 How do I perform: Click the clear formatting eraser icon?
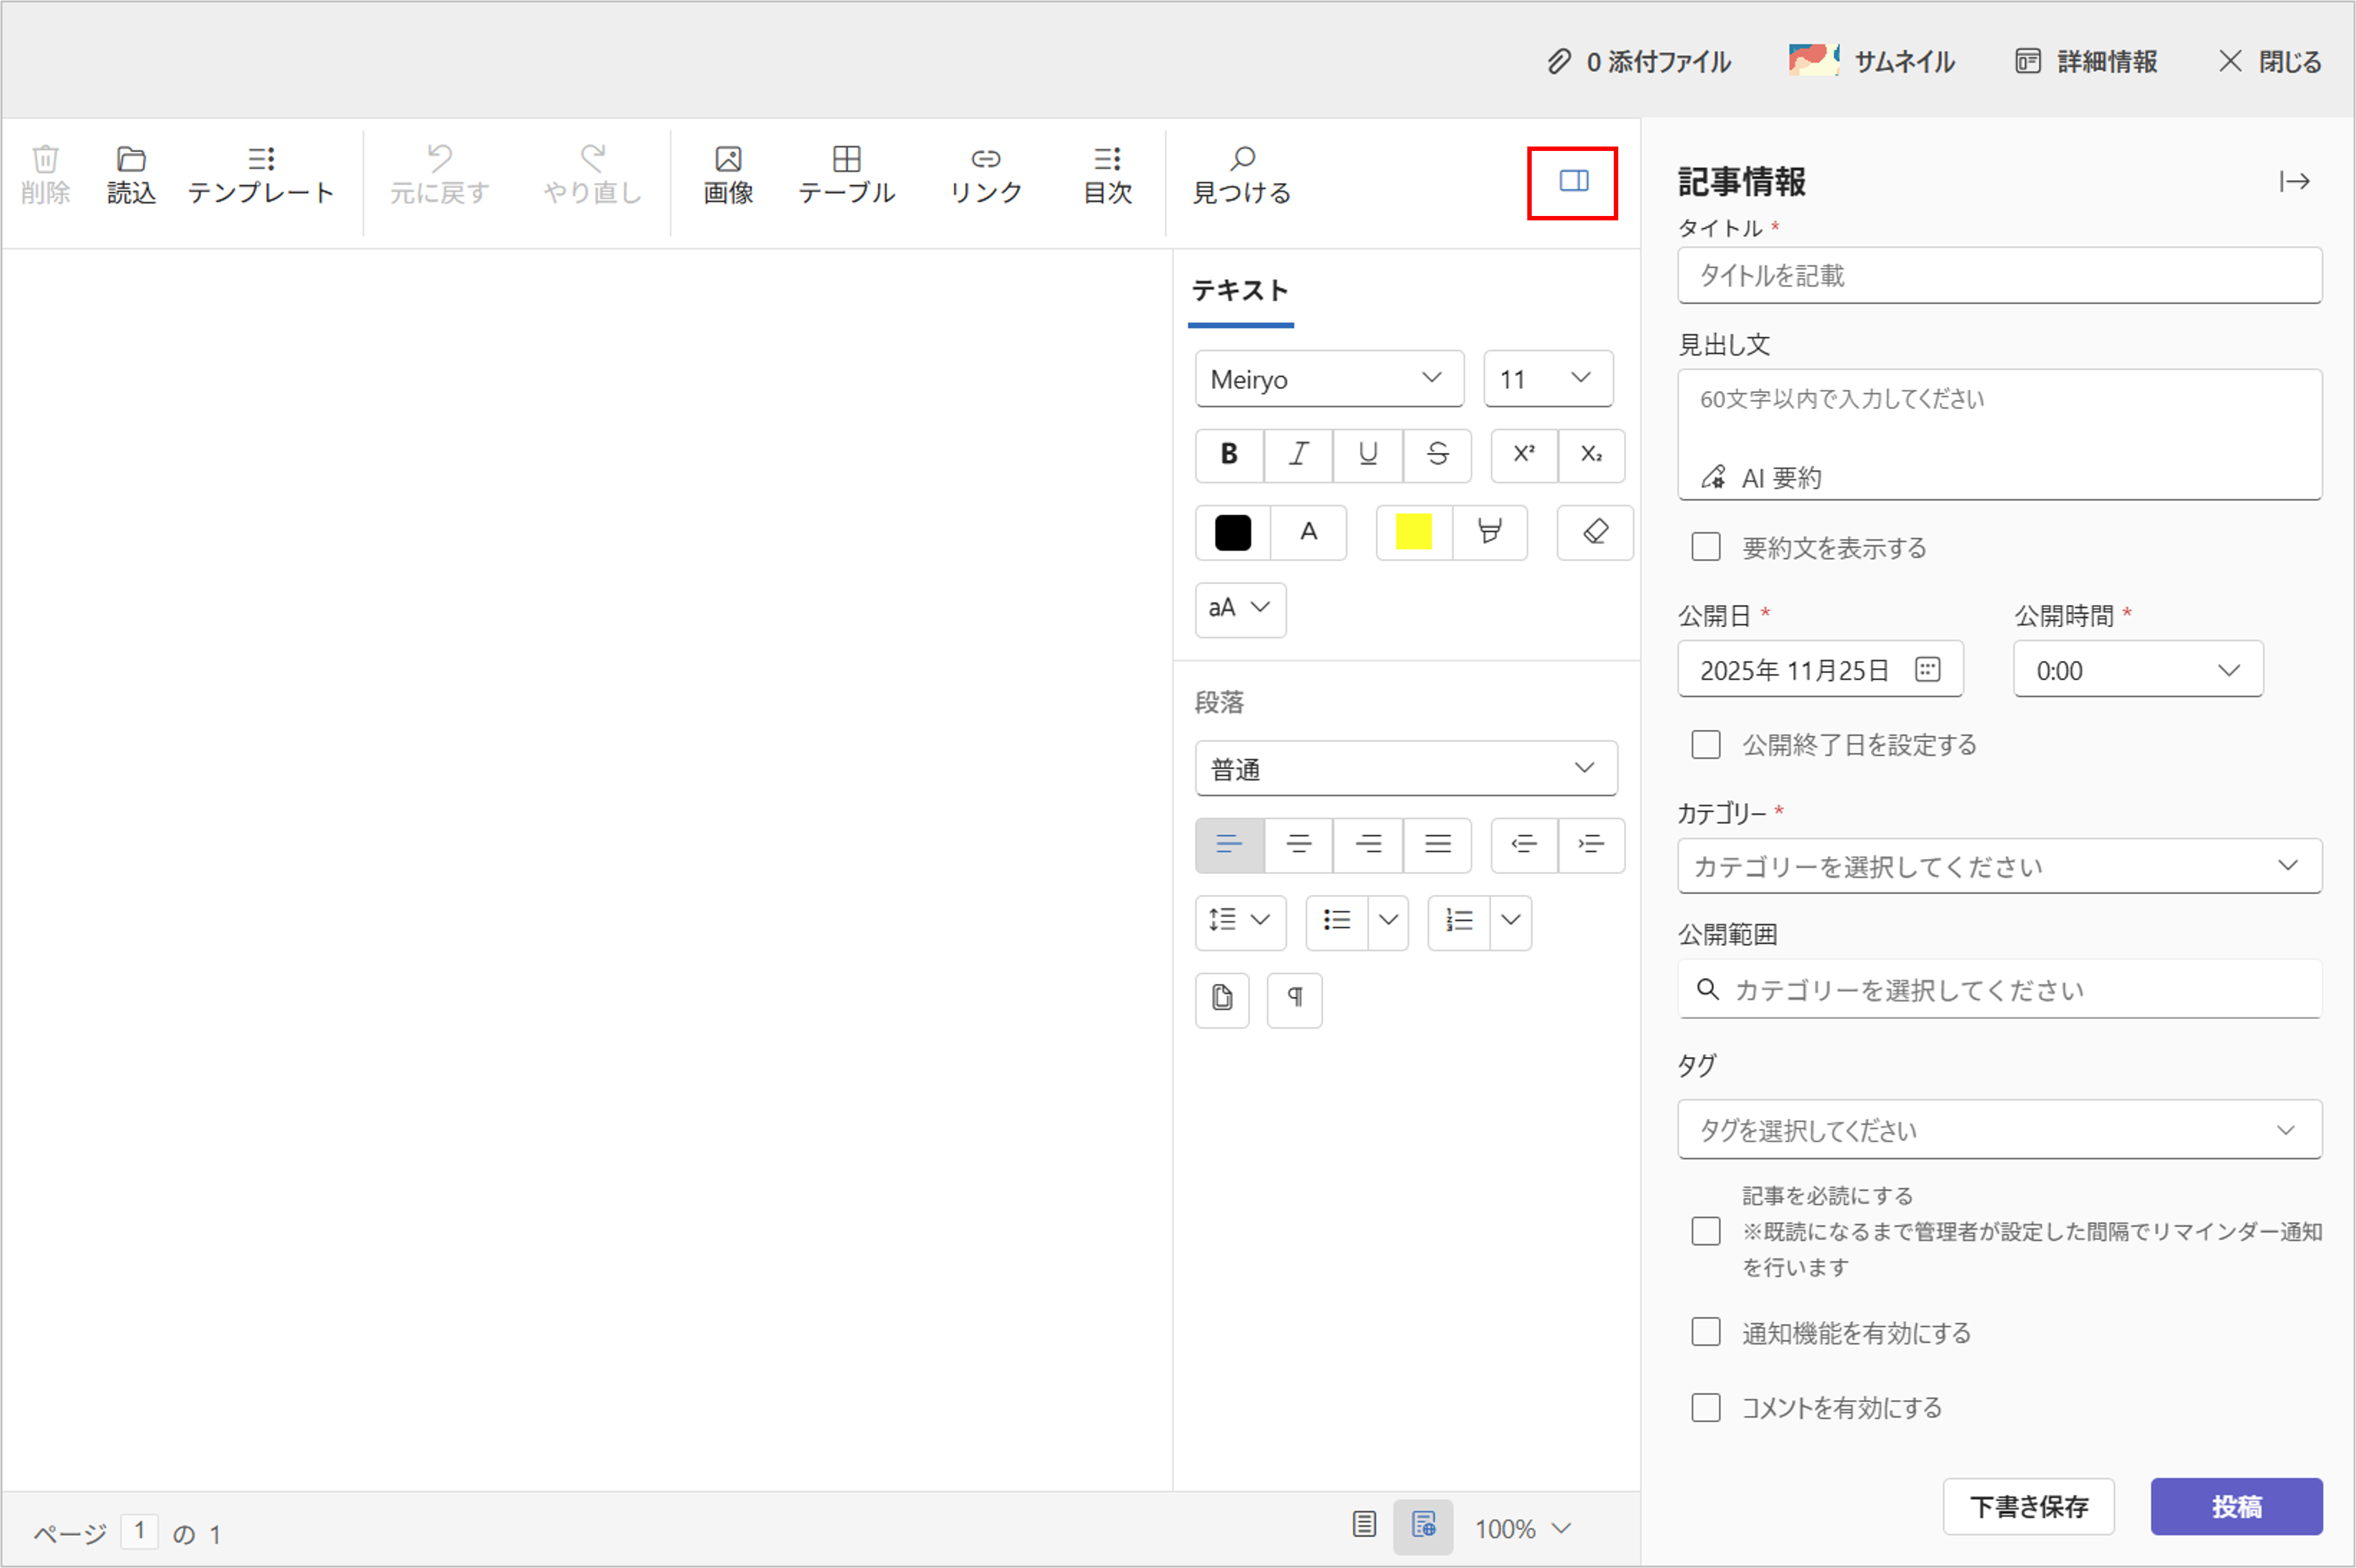pos(1595,532)
